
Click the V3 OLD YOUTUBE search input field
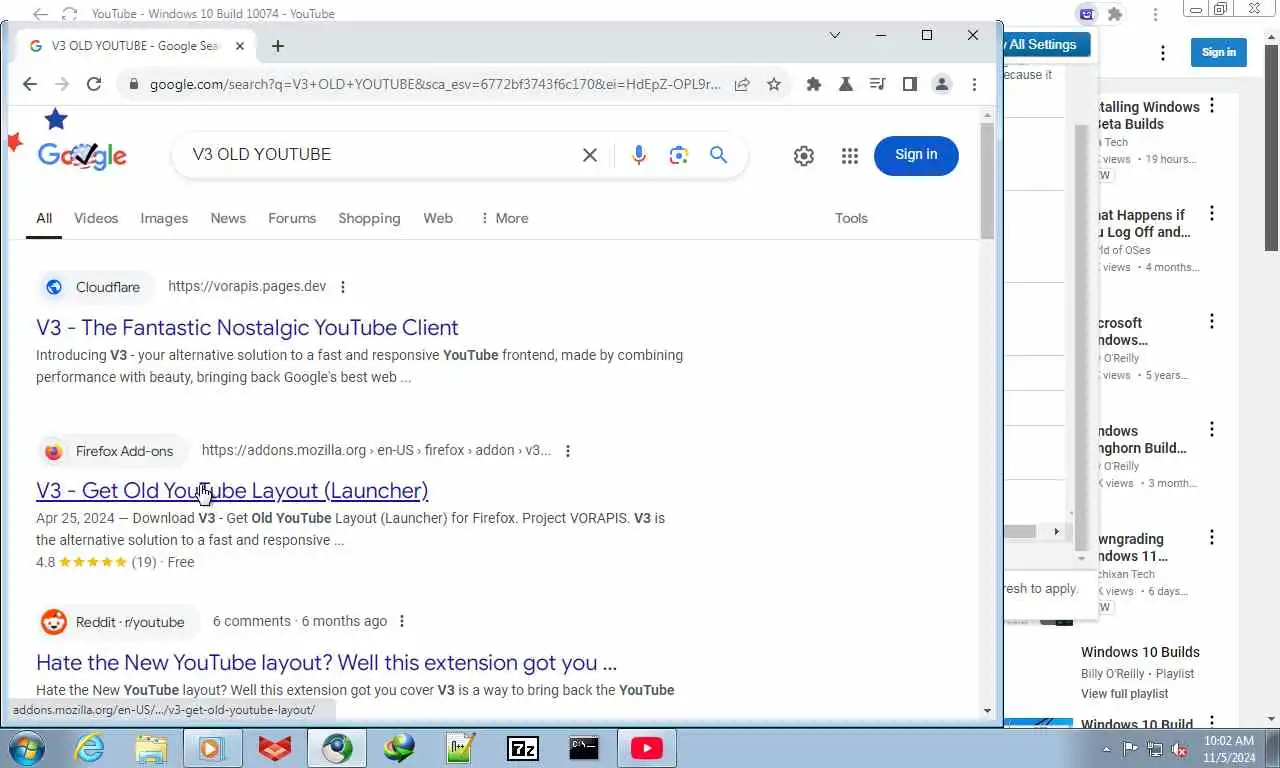point(380,155)
